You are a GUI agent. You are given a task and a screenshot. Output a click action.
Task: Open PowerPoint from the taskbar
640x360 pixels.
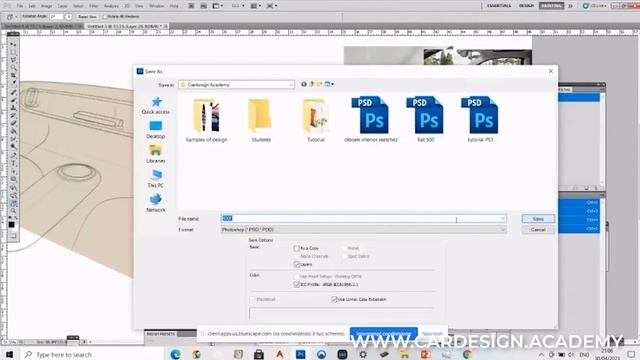[425, 354]
